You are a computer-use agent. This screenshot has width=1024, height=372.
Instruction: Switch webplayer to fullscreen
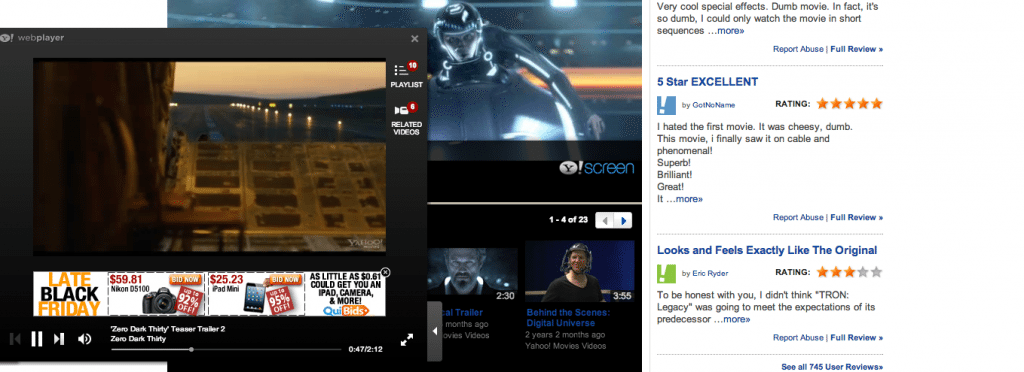(407, 339)
